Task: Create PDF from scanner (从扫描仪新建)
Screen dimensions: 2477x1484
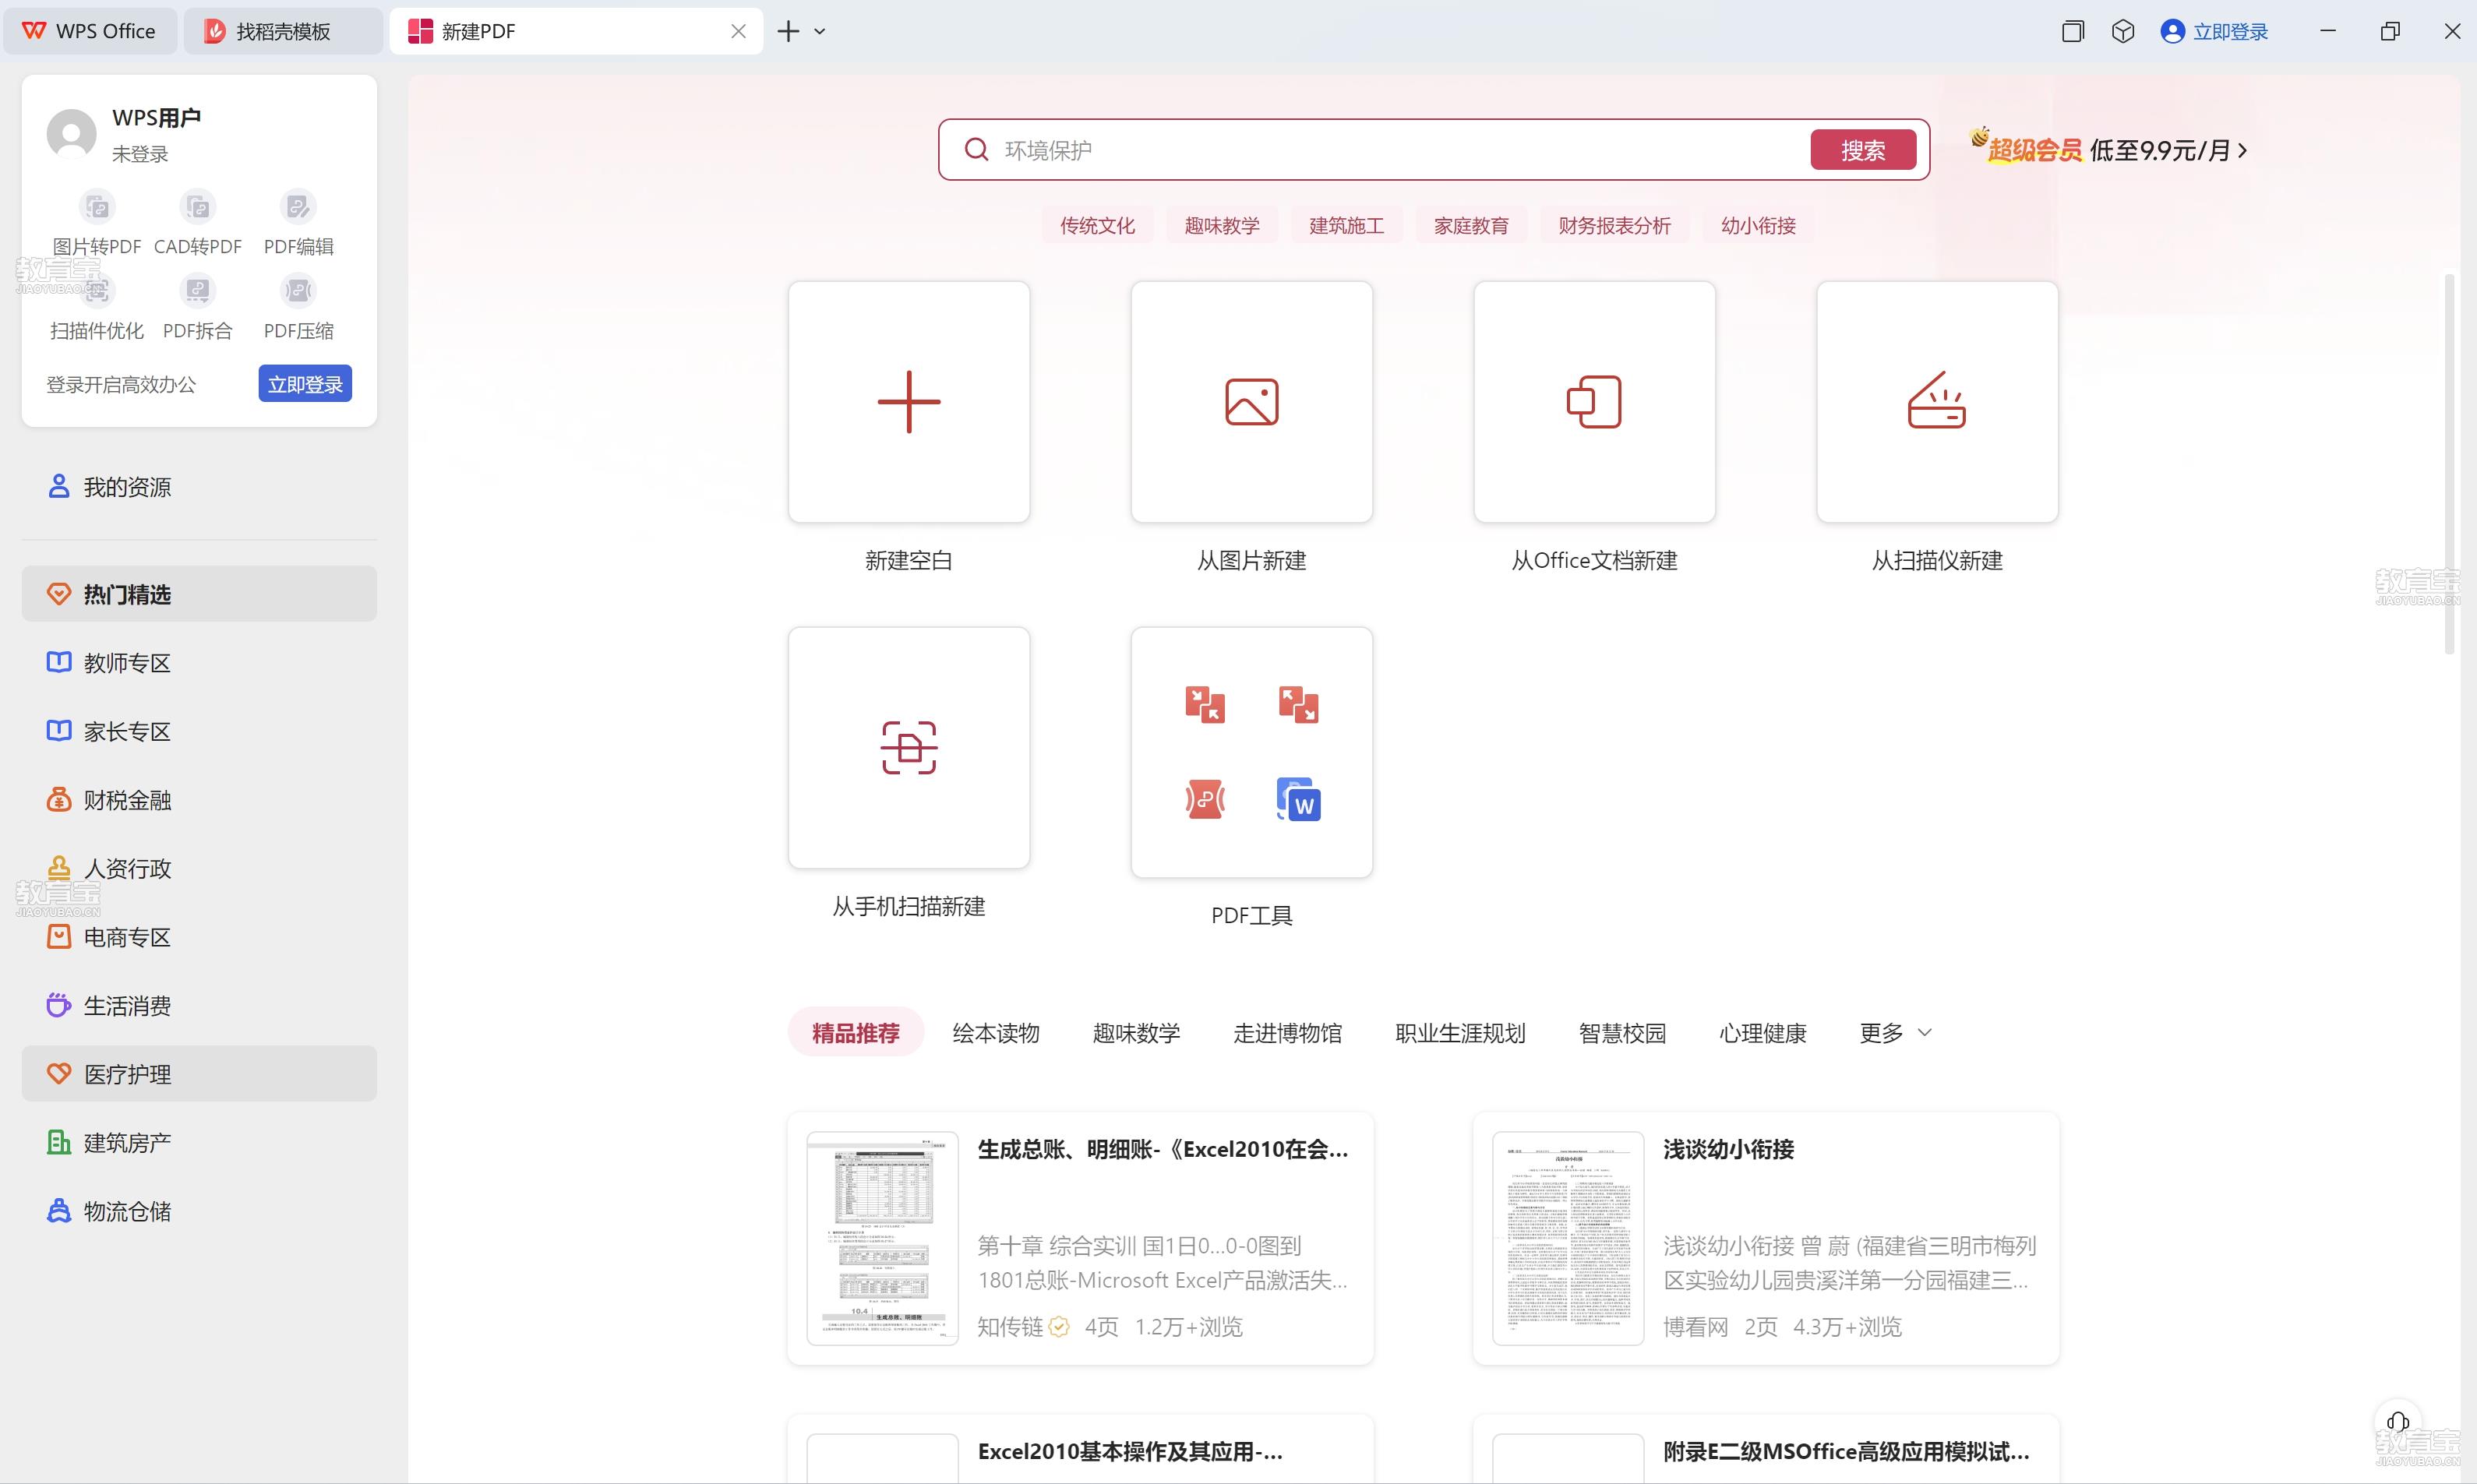Action: (1937, 402)
